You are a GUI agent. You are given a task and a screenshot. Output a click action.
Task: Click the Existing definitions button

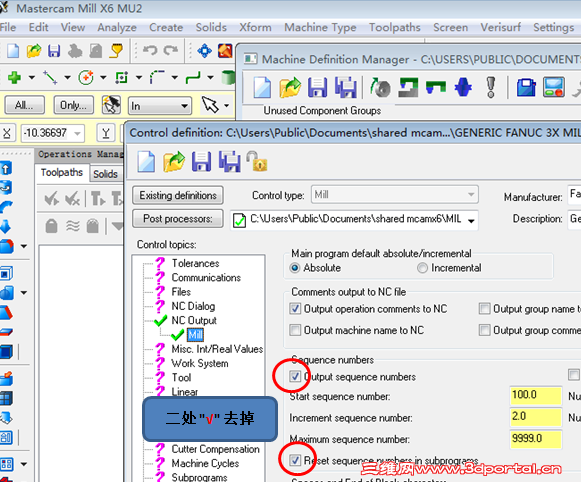point(178,195)
